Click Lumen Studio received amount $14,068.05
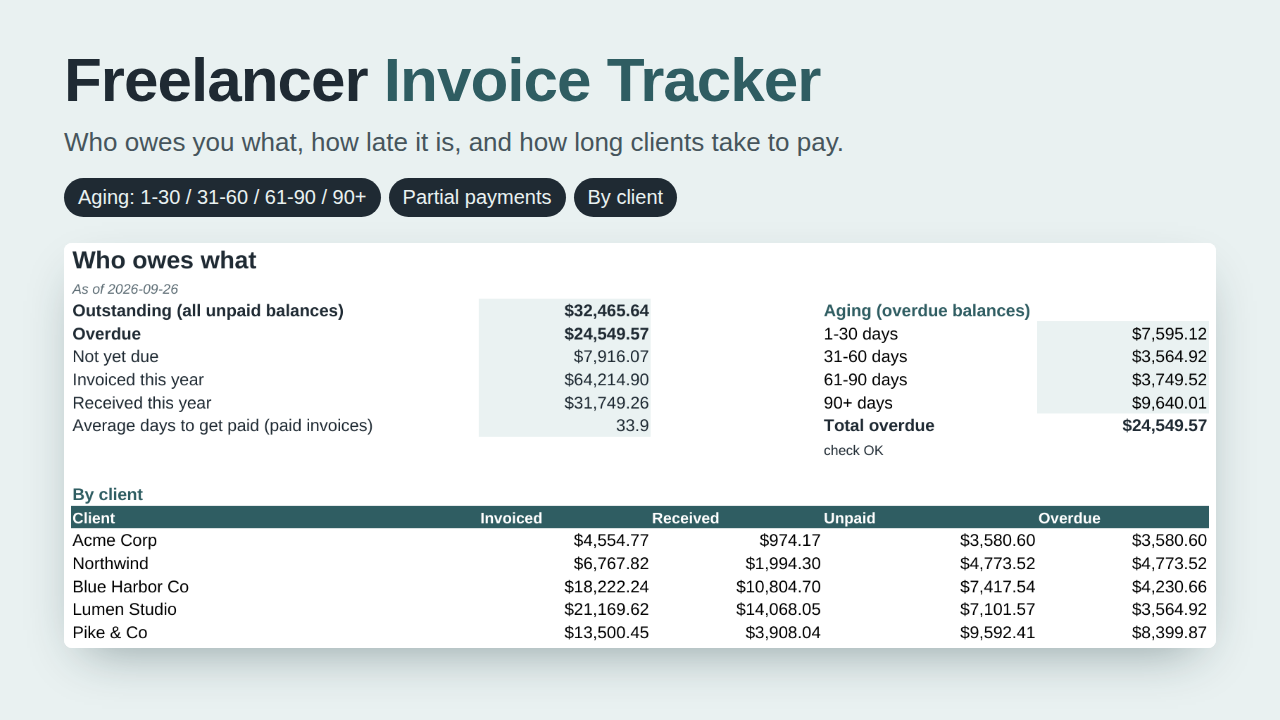 point(779,610)
